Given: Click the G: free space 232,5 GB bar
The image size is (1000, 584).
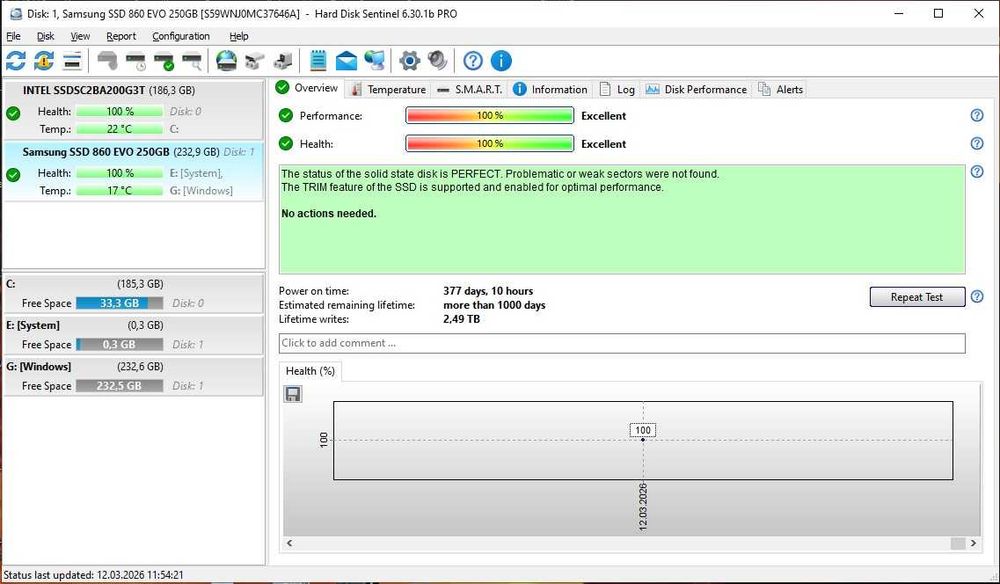Looking at the screenshot, I should tap(119, 386).
